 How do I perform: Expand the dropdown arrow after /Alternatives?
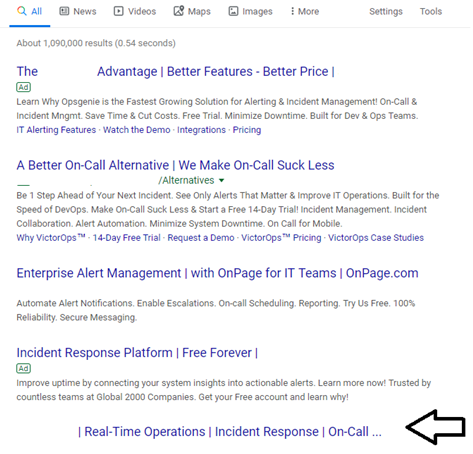[x=221, y=181]
